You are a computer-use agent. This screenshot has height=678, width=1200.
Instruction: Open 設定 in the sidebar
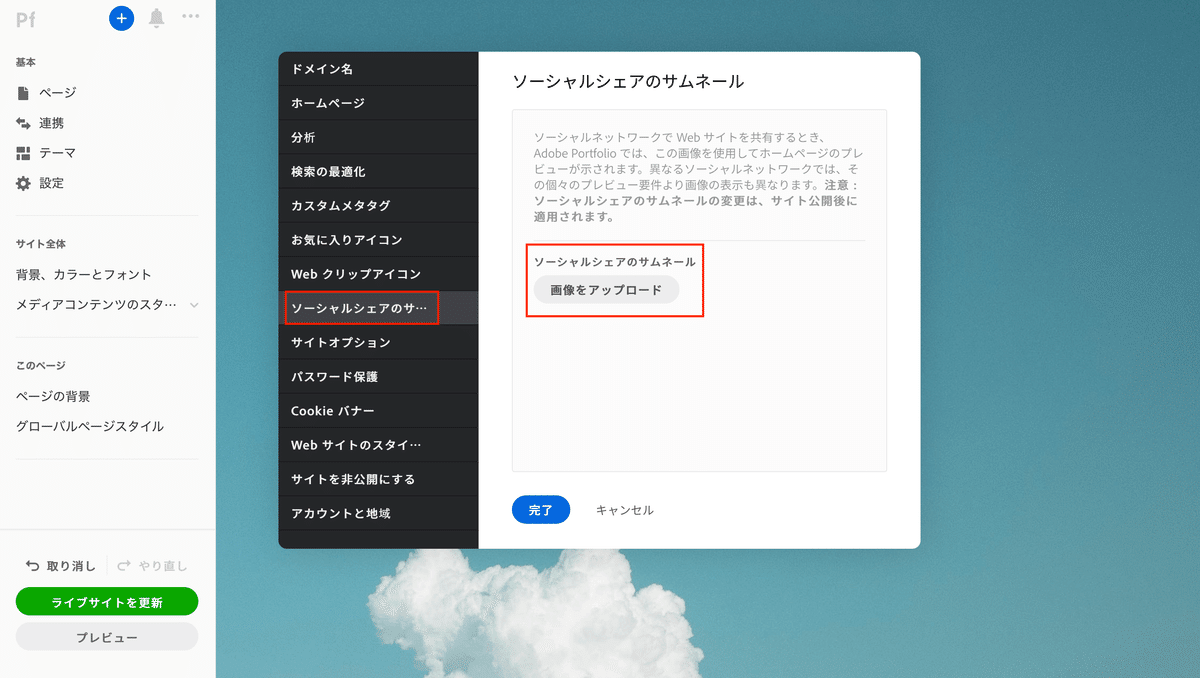(x=52, y=183)
